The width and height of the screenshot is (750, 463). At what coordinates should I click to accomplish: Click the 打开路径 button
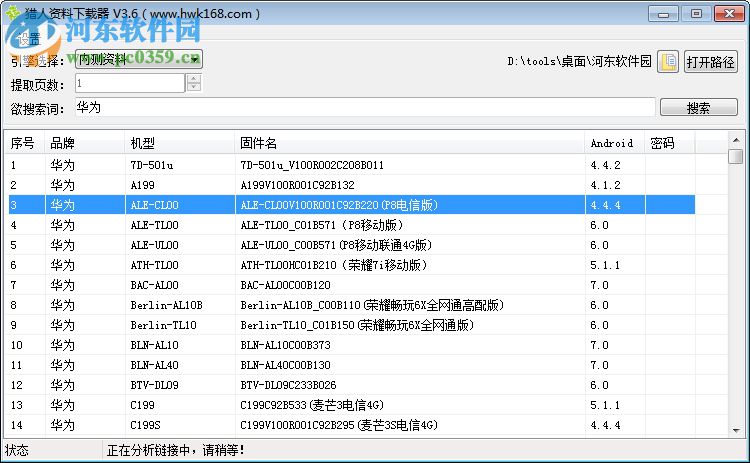pyautogui.click(x=710, y=62)
